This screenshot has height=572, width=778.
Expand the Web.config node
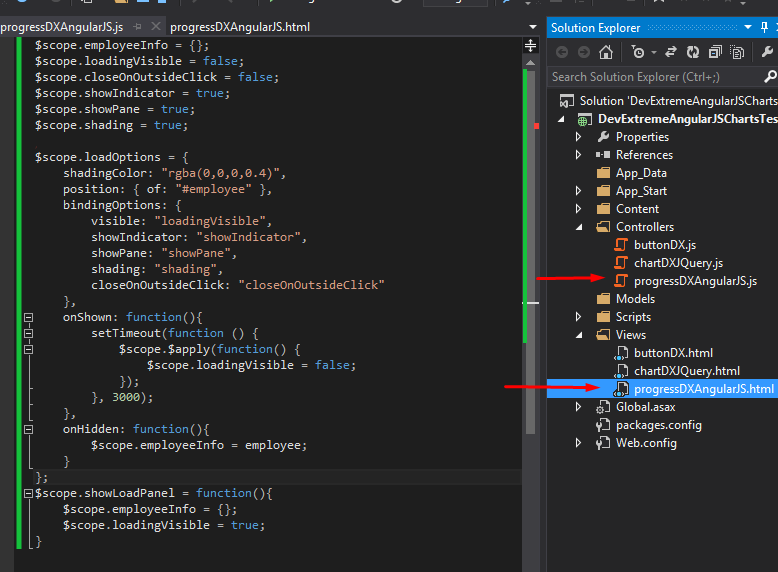(579, 443)
